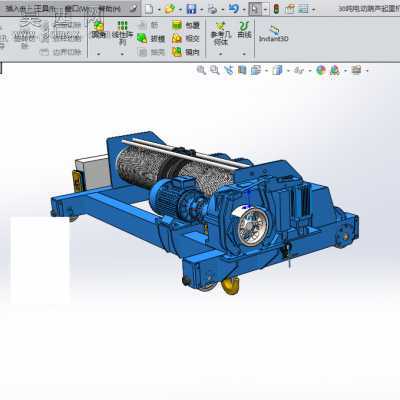Open a file with folder icon
The width and height of the screenshot is (400, 400).
pos(170,9)
